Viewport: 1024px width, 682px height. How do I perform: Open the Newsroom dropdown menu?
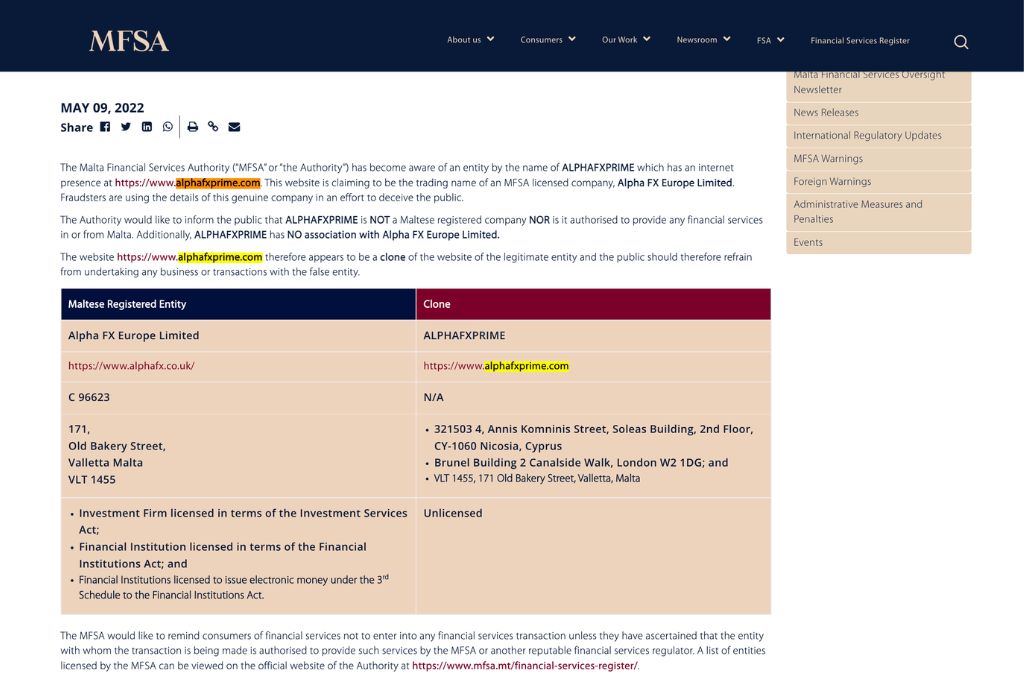tap(703, 40)
